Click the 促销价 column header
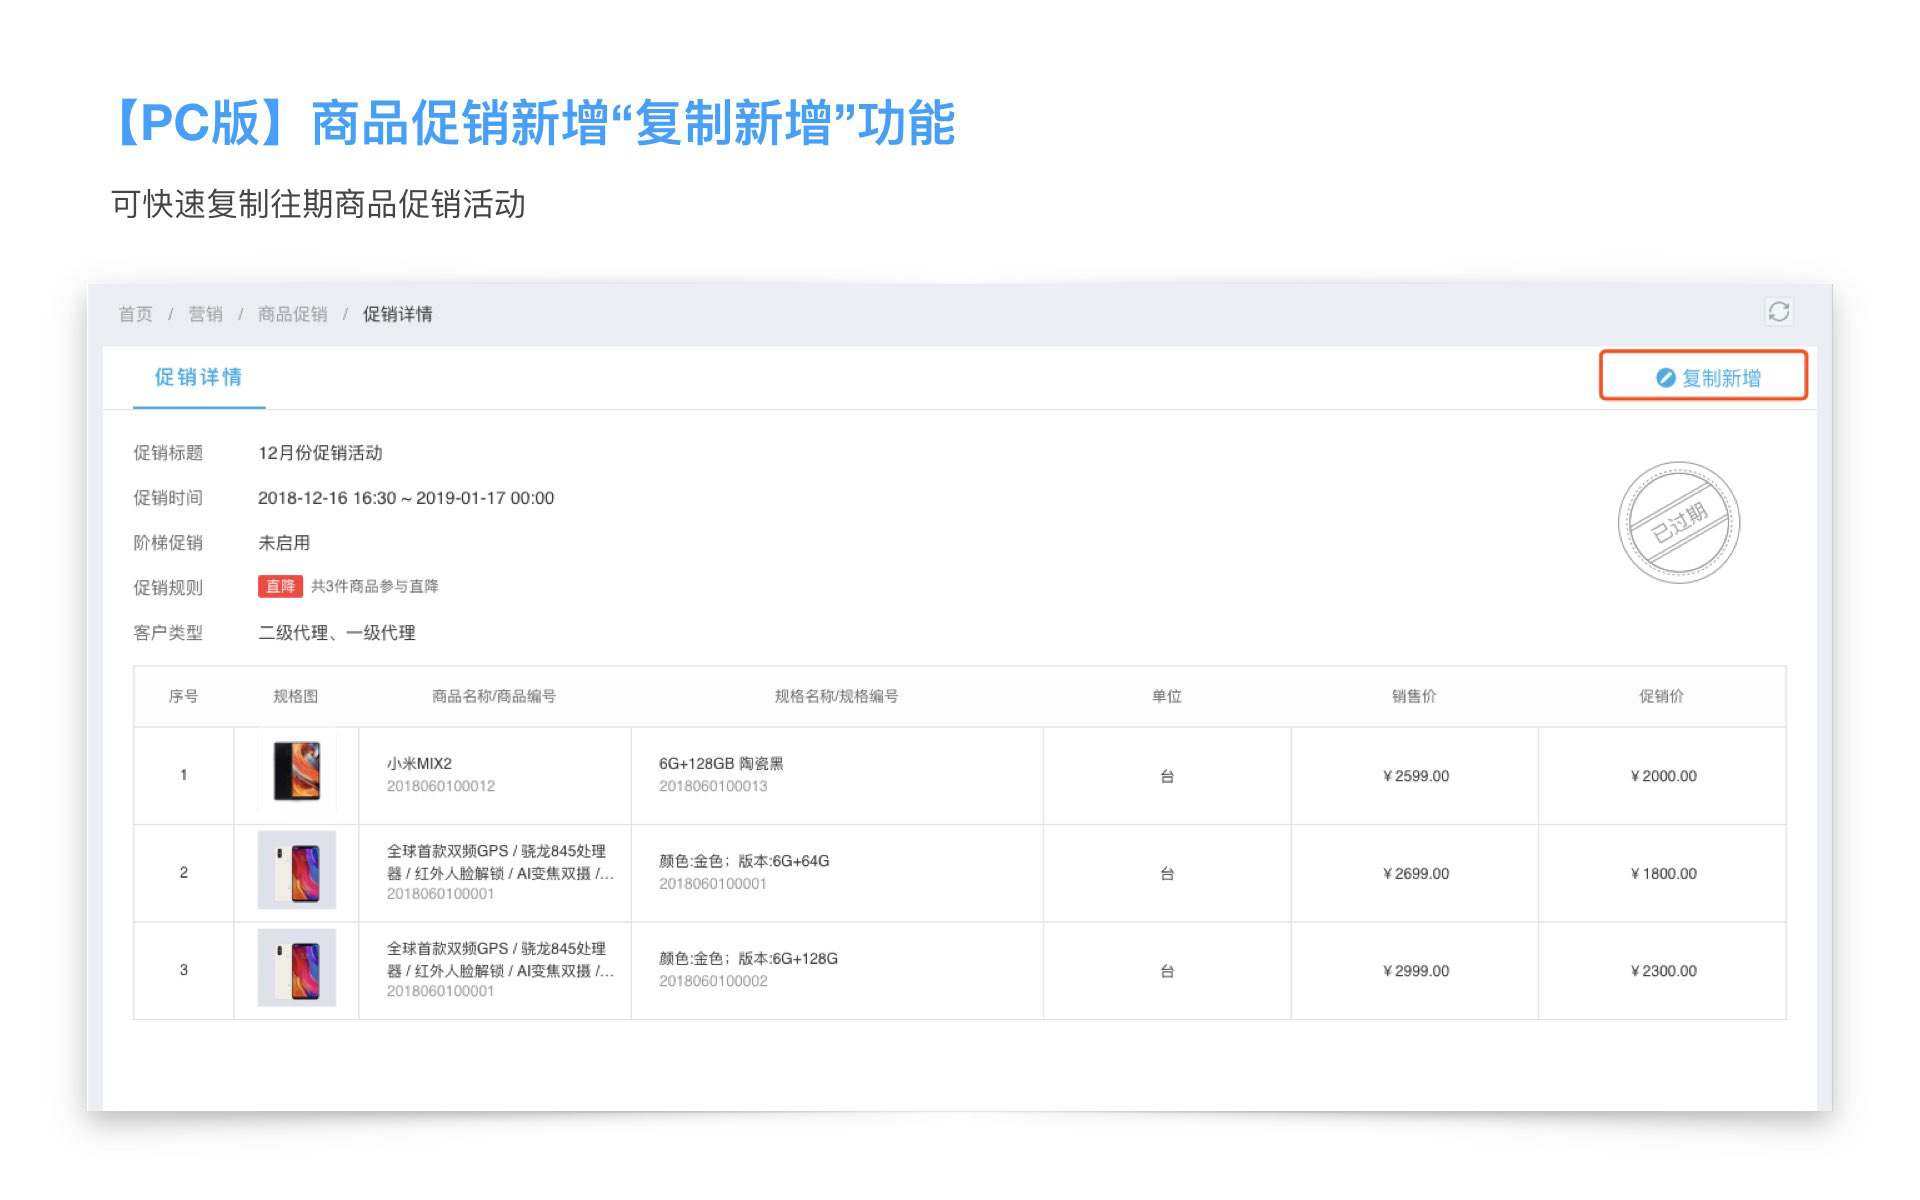Viewport: 1920px width, 1200px height. pyautogui.click(x=1661, y=696)
